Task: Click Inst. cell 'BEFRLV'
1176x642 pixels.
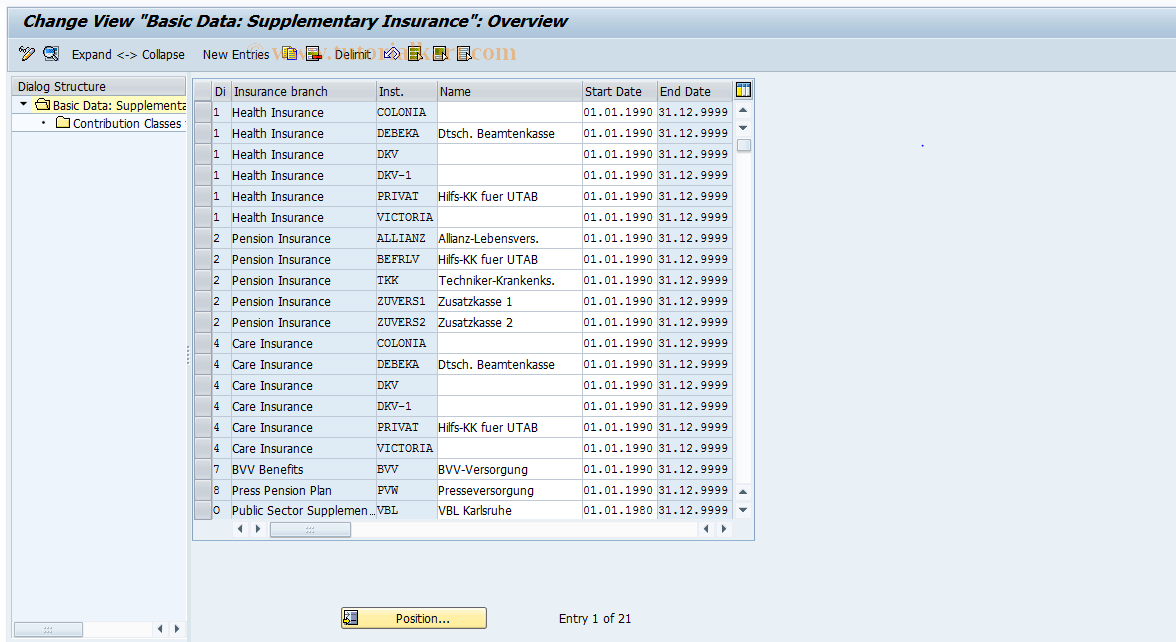Action: [406, 259]
